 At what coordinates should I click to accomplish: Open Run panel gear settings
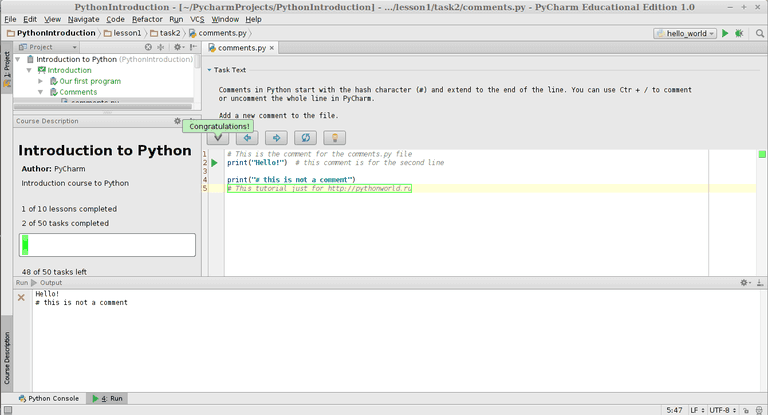click(x=745, y=283)
